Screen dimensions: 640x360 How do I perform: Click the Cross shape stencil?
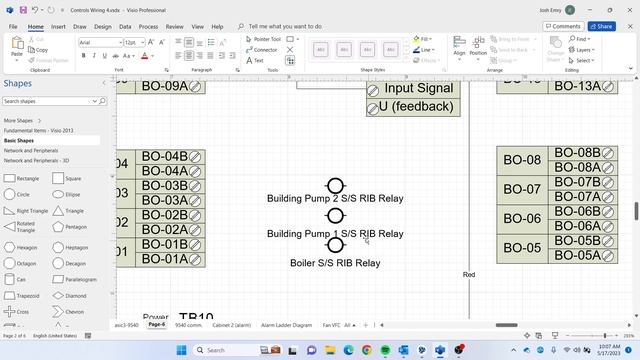[16, 311]
